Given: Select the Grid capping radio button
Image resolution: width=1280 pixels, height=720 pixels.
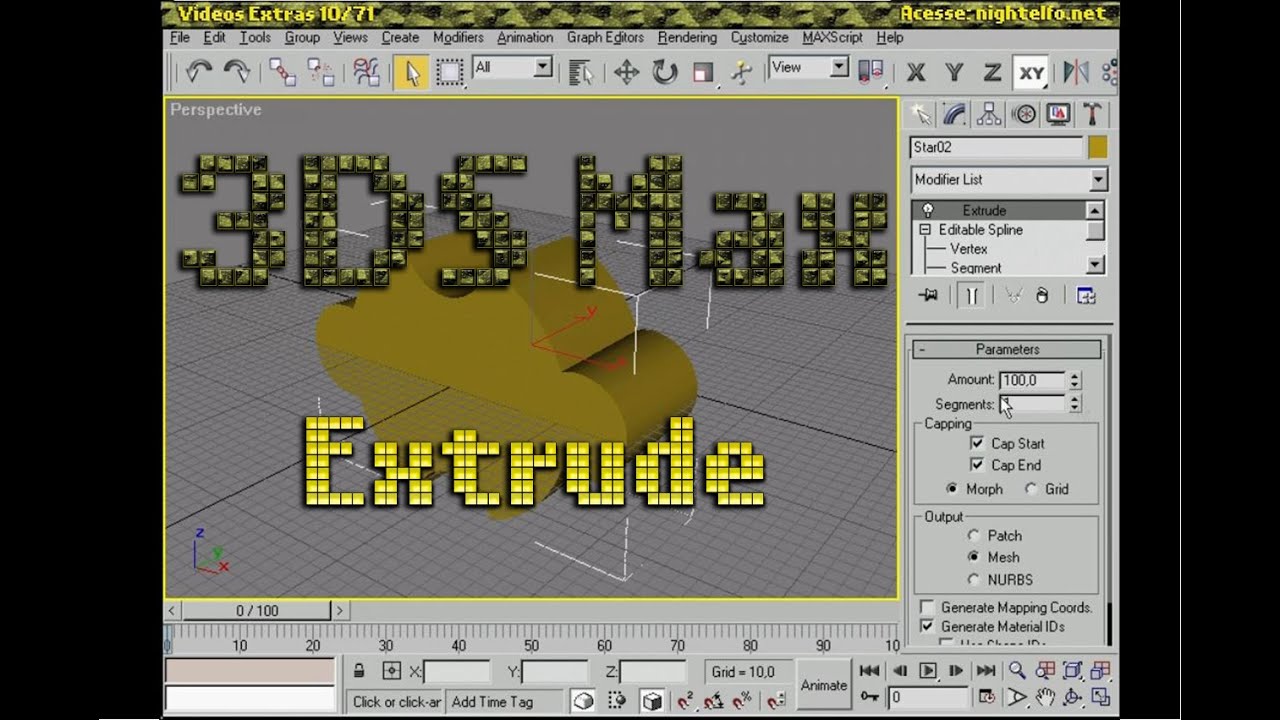Looking at the screenshot, I should pyautogui.click(x=1031, y=489).
